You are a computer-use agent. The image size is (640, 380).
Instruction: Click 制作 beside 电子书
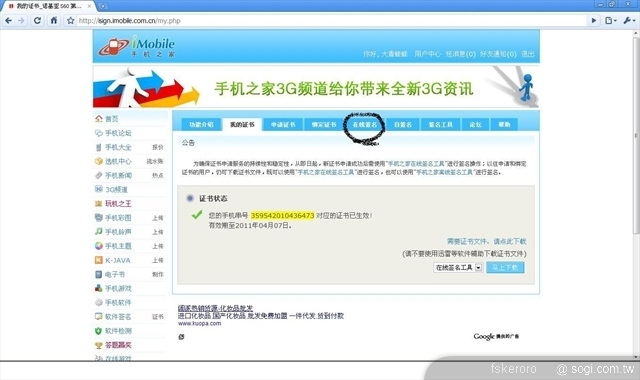[158, 275]
